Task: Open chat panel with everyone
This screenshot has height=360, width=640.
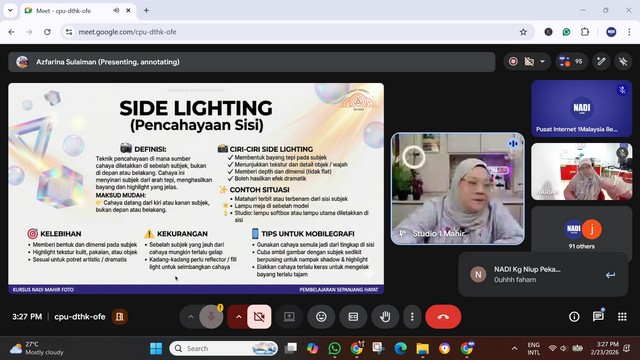Action: pyautogui.click(x=598, y=317)
